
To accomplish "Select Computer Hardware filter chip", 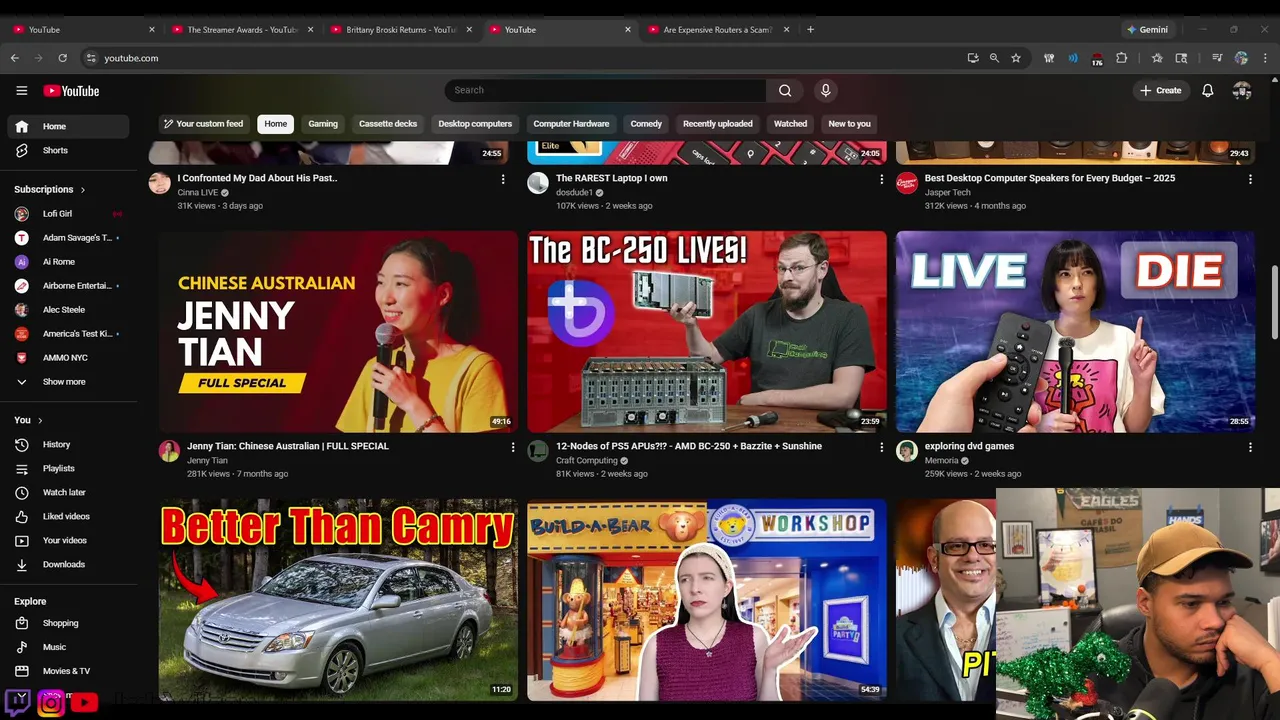I will (x=571, y=124).
